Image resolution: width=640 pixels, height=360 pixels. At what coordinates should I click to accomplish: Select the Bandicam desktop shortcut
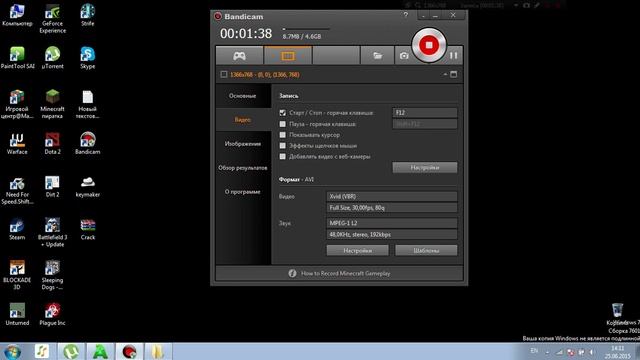point(87,144)
